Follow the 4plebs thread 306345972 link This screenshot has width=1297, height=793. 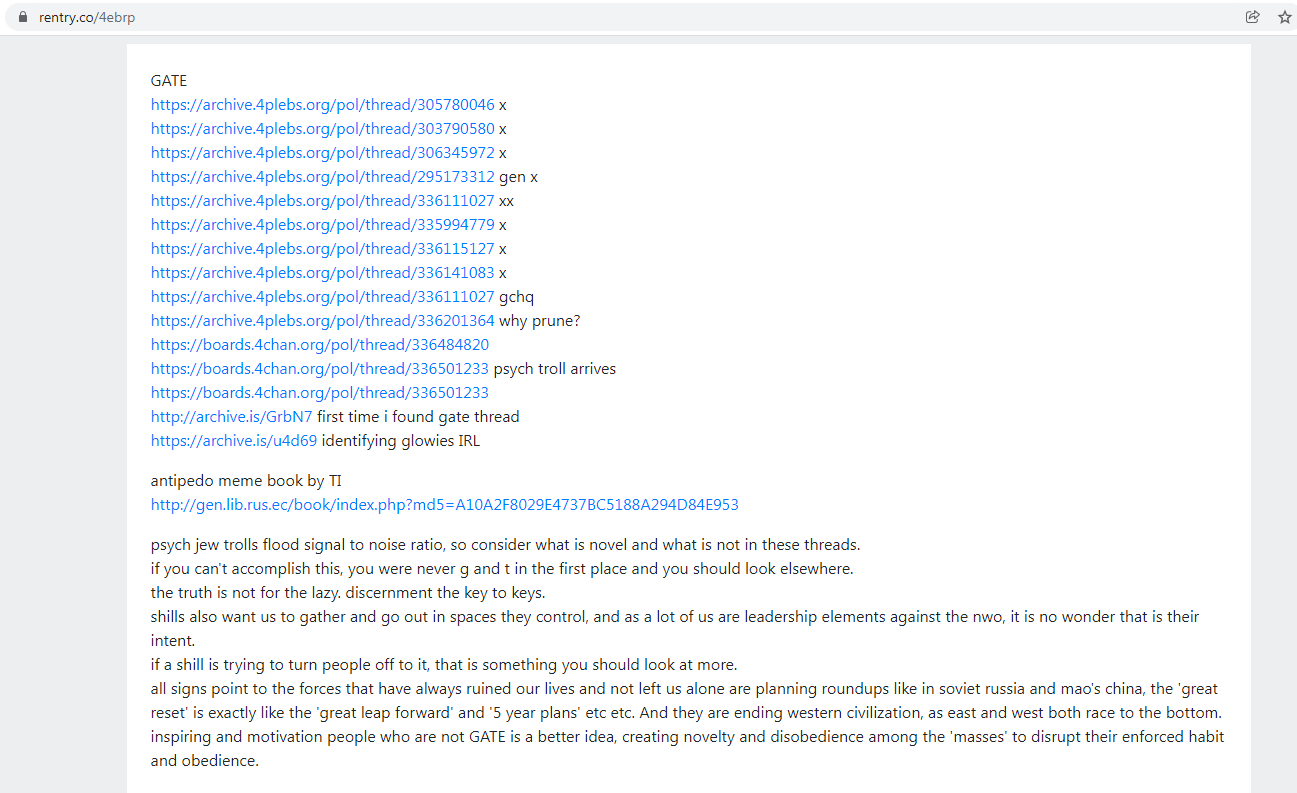click(x=323, y=153)
